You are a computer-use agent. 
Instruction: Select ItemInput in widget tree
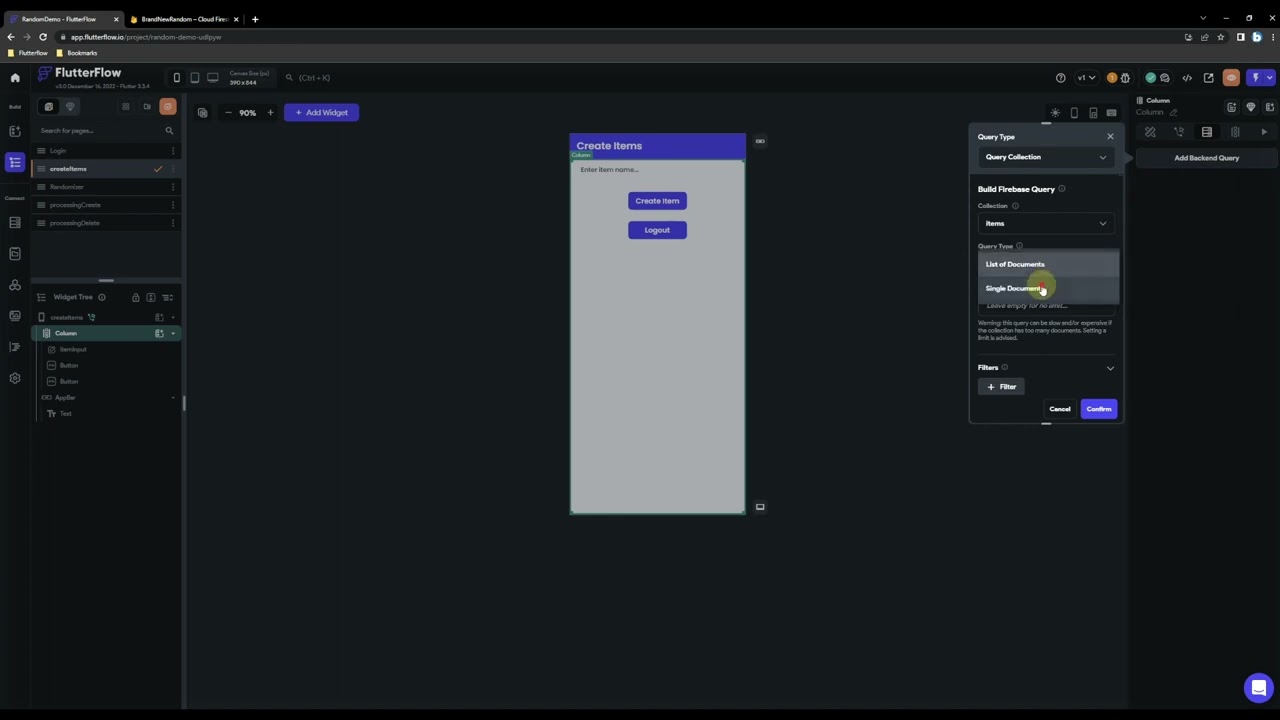coord(73,349)
